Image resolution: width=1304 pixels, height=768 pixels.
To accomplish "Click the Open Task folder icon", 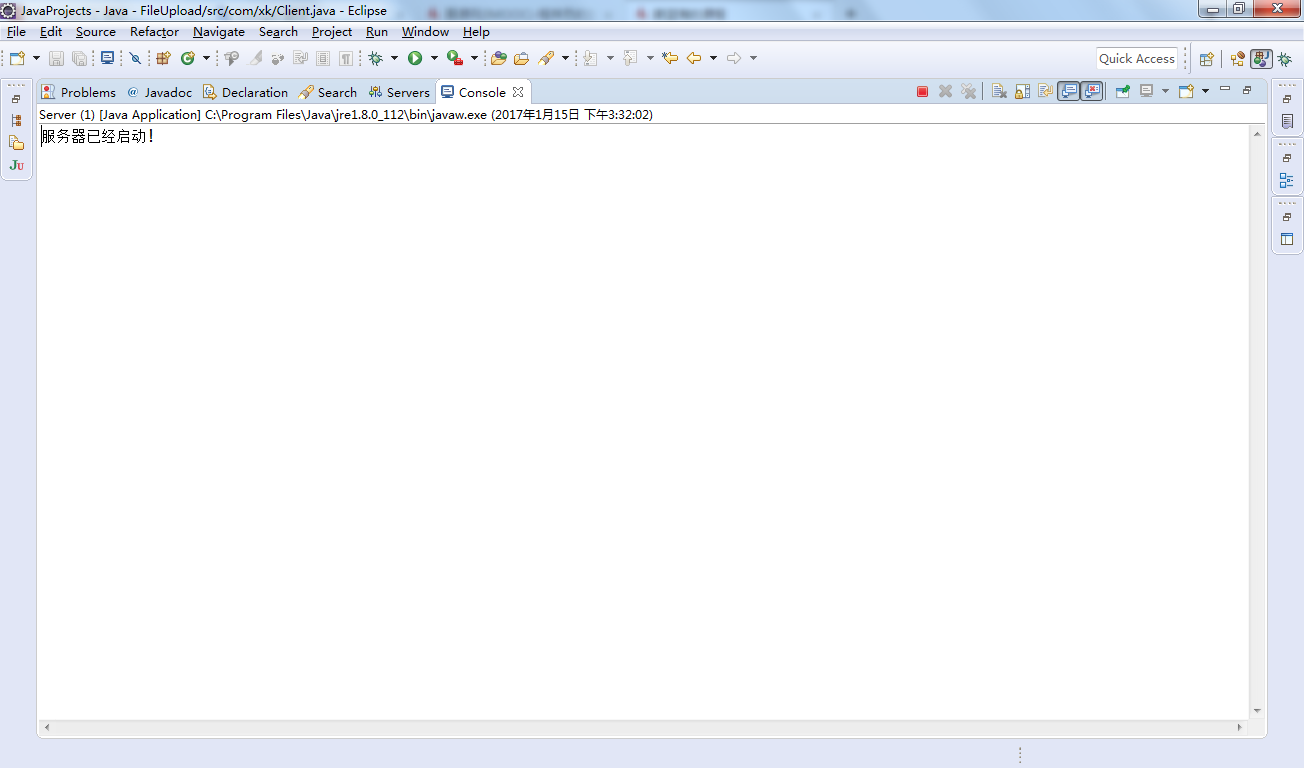I will click(521, 58).
